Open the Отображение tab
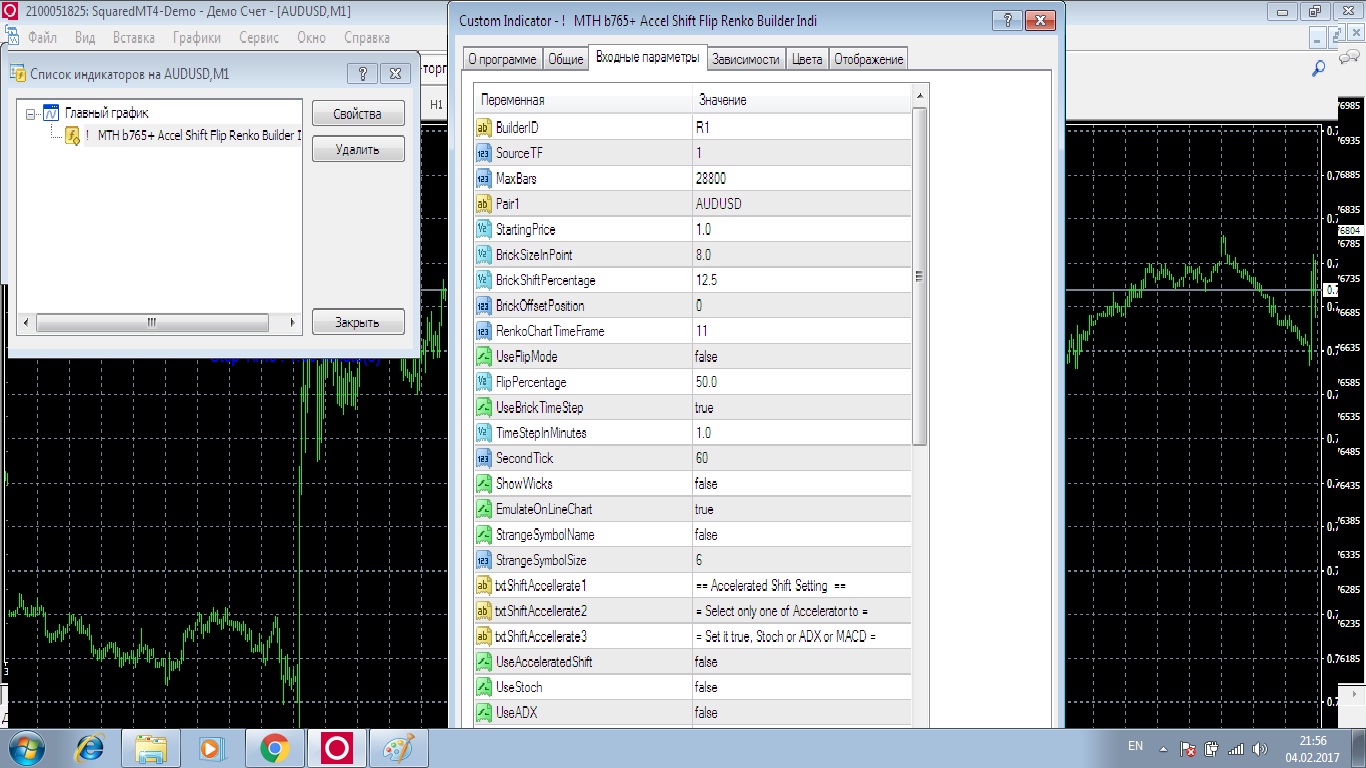Viewport: 1366px width, 768px height. click(868, 59)
